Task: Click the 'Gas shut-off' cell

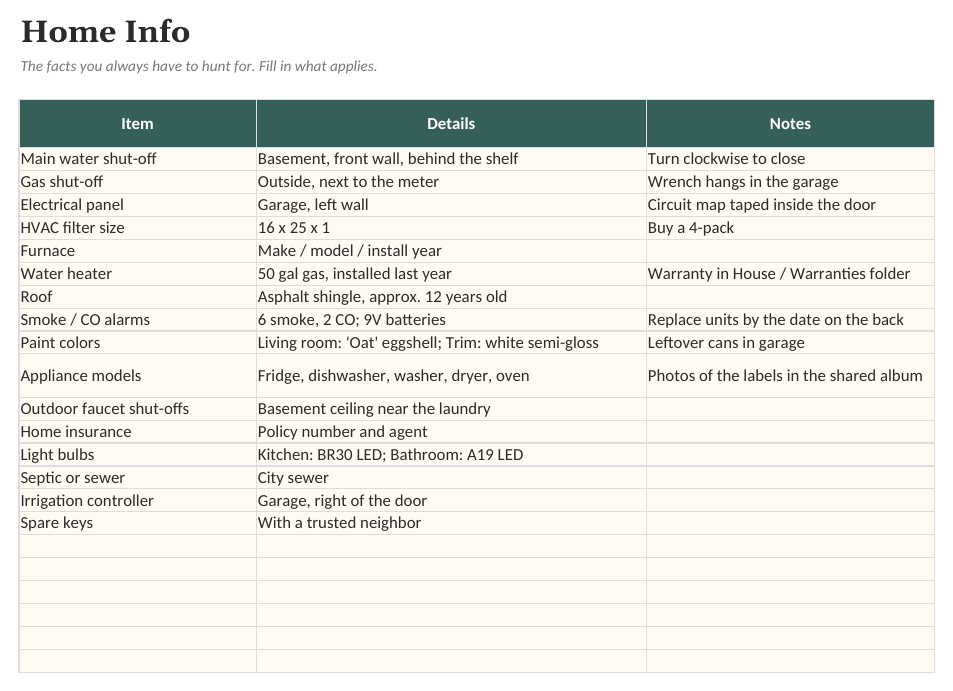Action: [x=138, y=182]
